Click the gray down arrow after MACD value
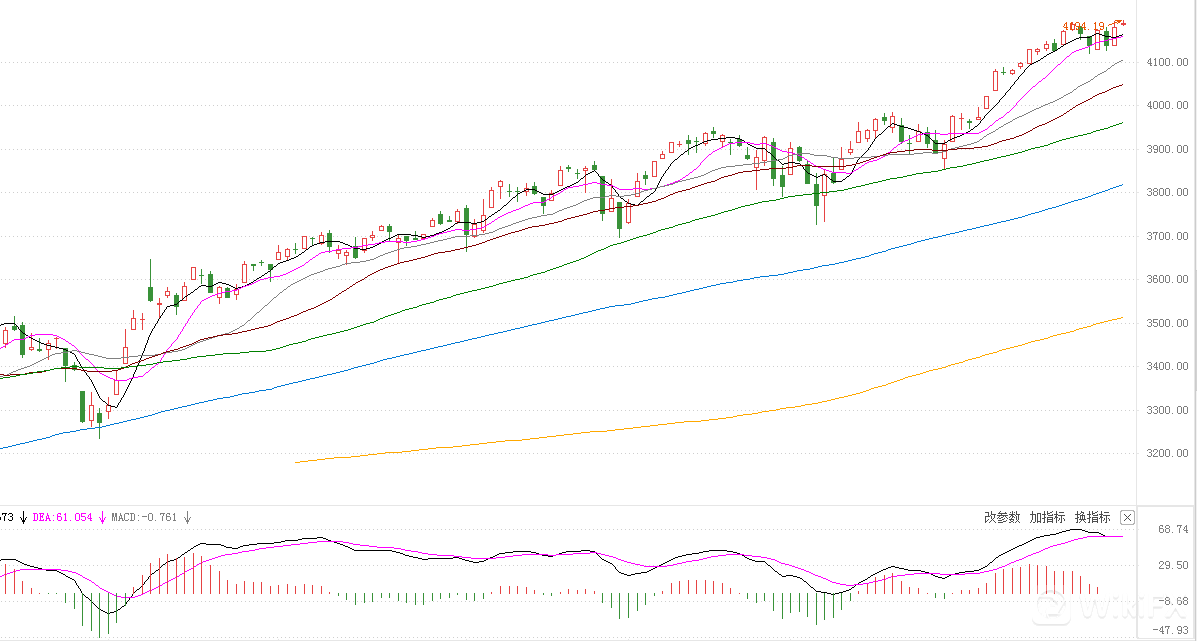 (x=187, y=517)
